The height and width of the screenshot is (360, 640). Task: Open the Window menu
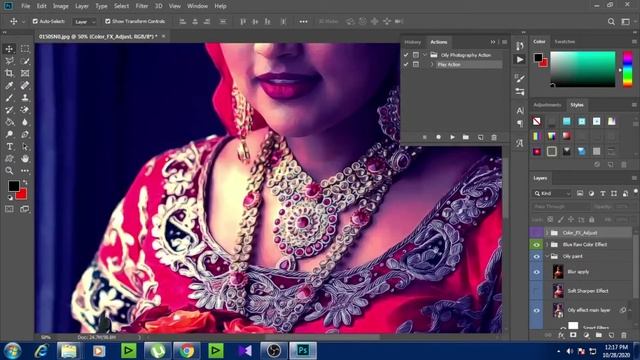(197, 6)
